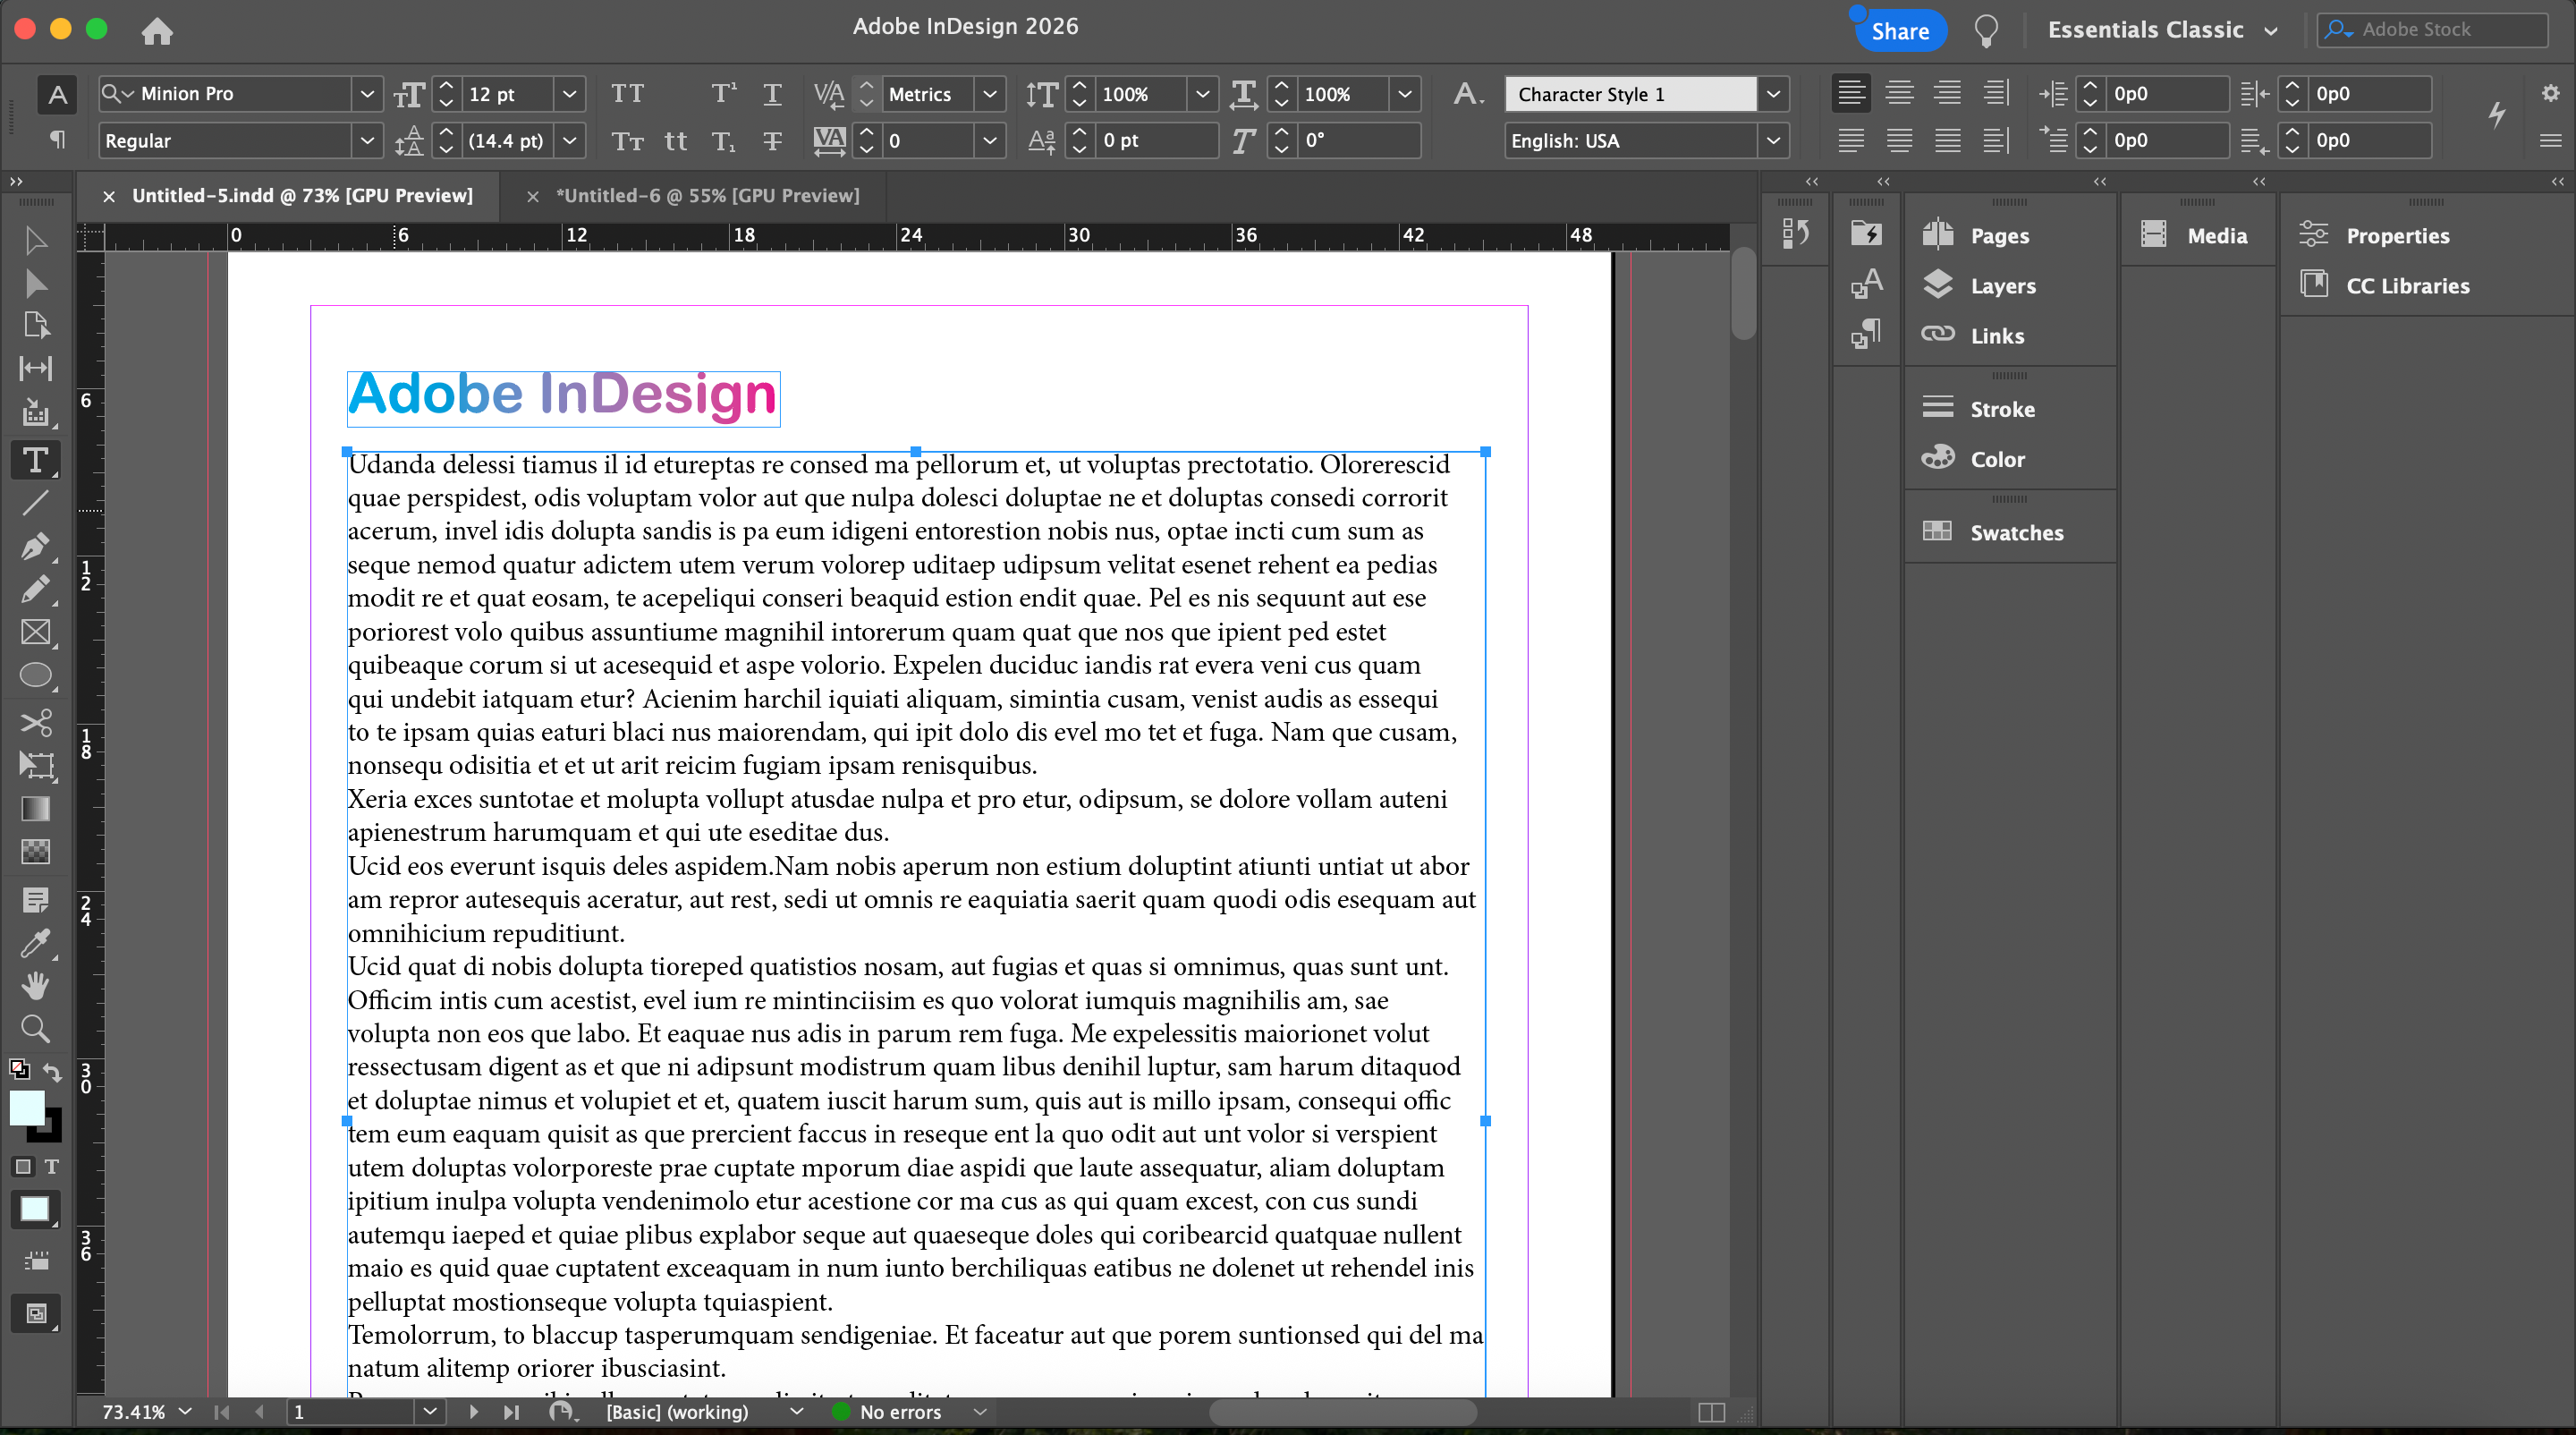Toggle Strikethrough text formatting
This screenshot has height=1435, width=2576.
[772, 141]
